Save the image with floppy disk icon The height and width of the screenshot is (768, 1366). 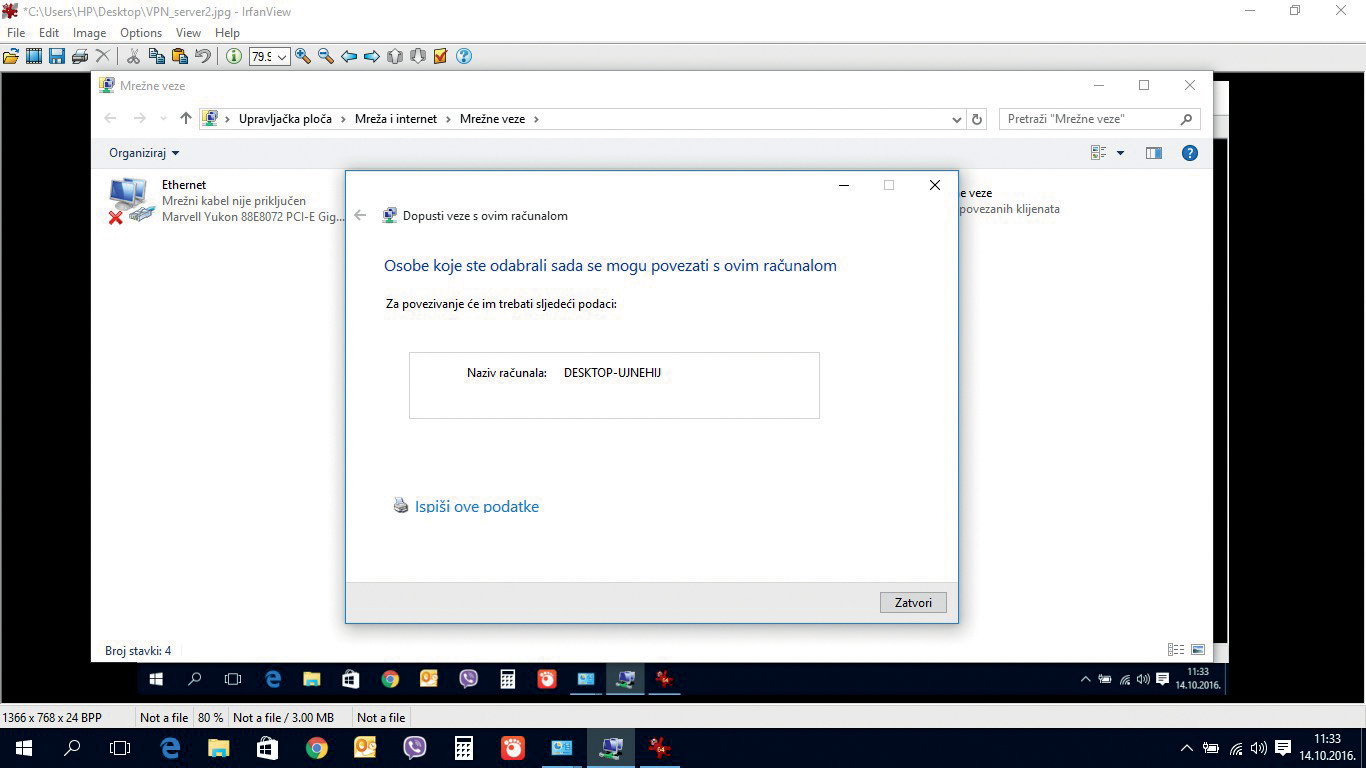56,57
